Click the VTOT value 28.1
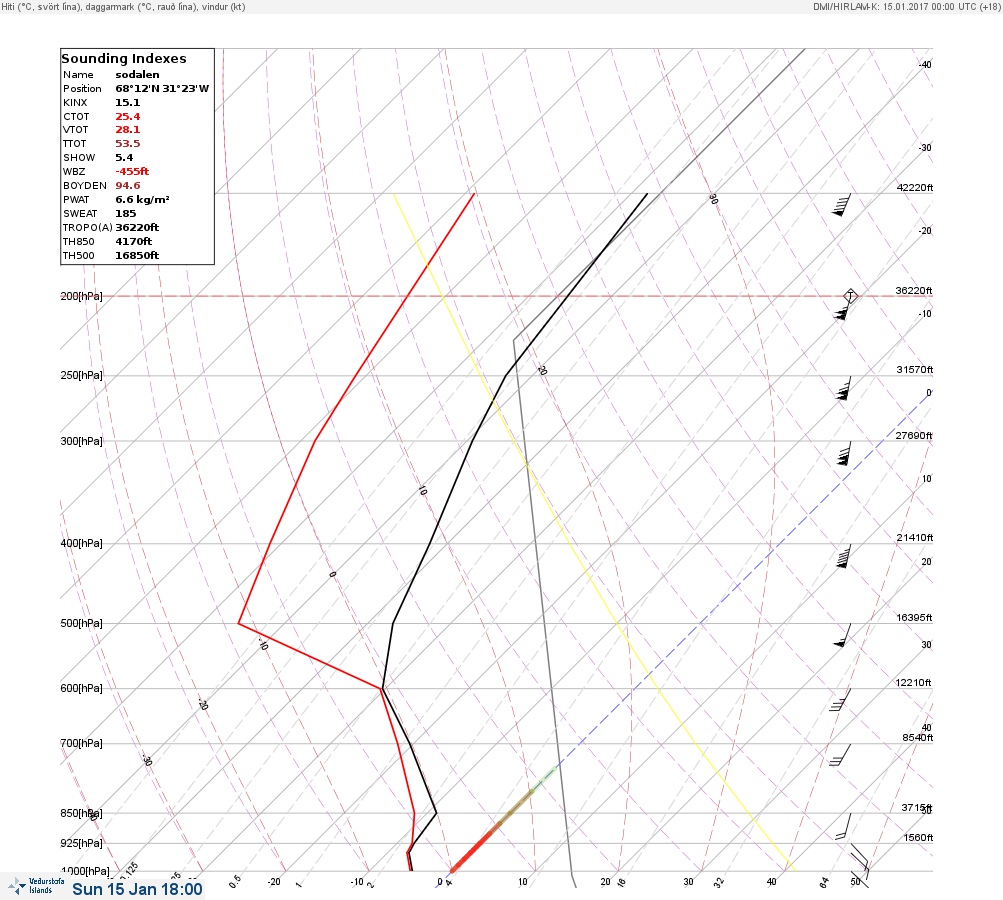1003x900 pixels. [128, 130]
